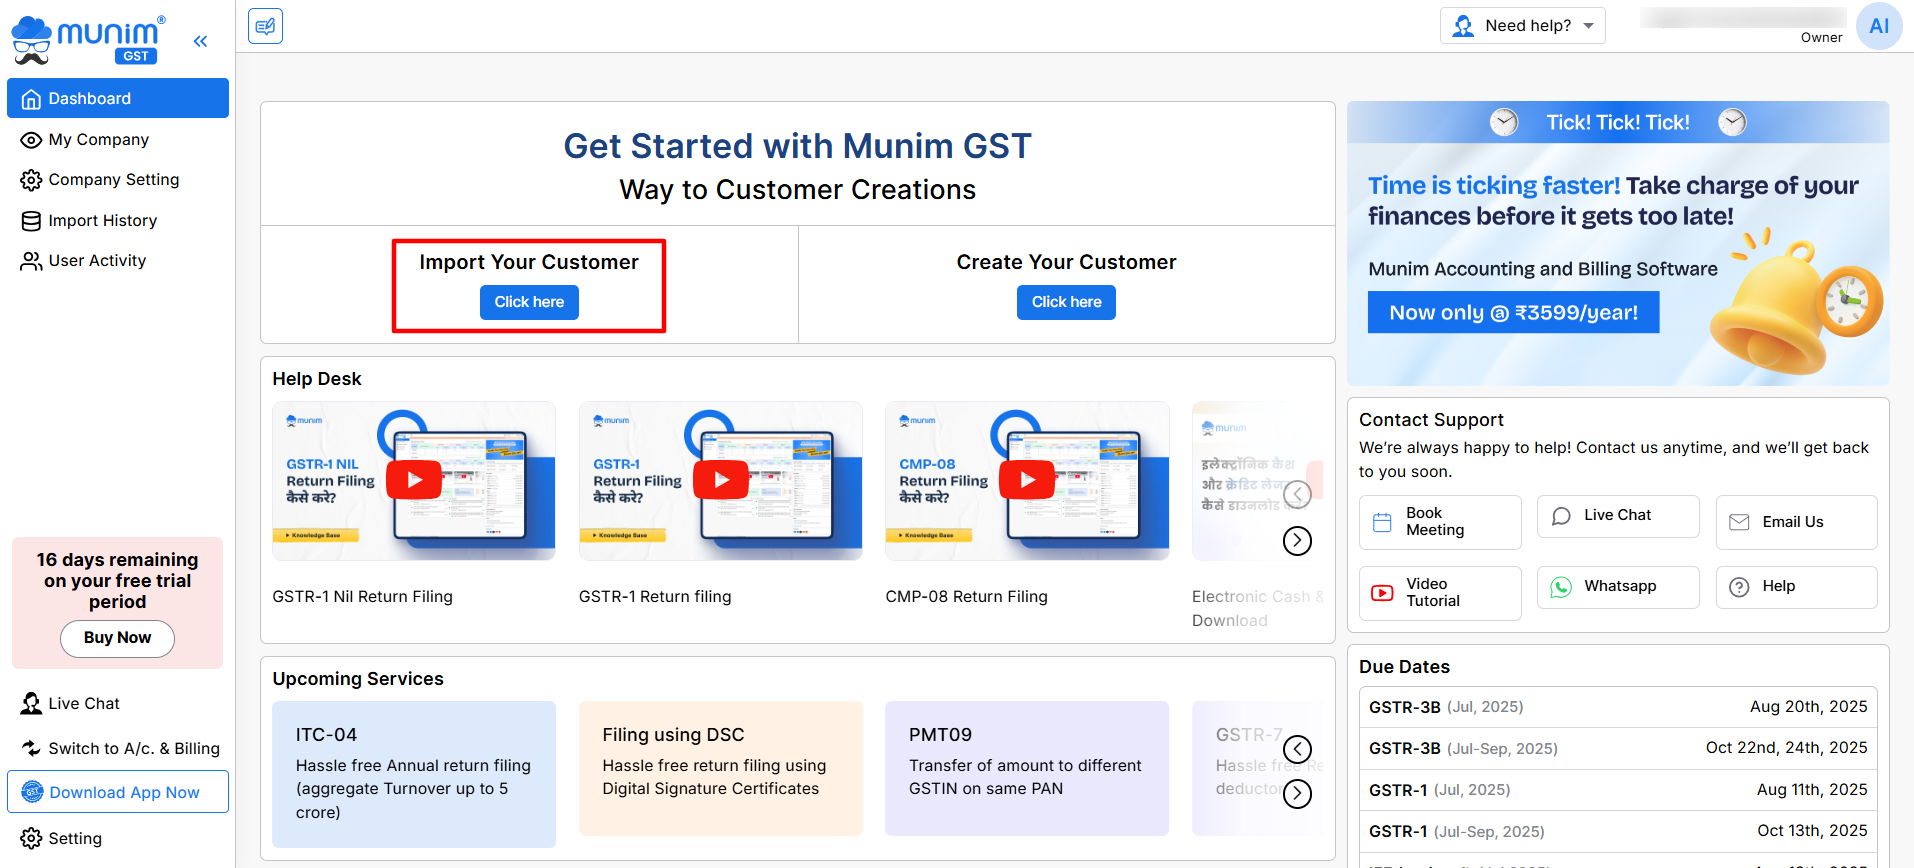The width and height of the screenshot is (1914, 868).
Task: Go to Company Setting
Action: (118, 180)
